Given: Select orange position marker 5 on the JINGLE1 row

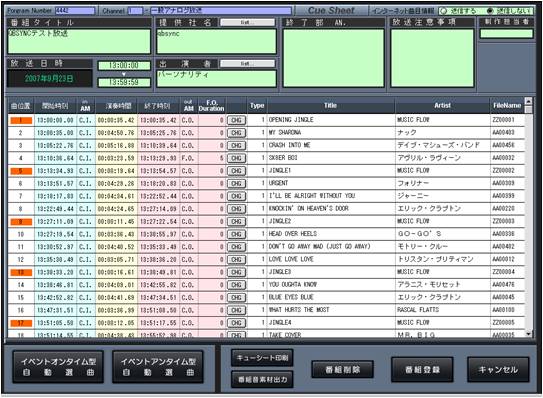Looking at the screenshot, I should click(21, 171).
